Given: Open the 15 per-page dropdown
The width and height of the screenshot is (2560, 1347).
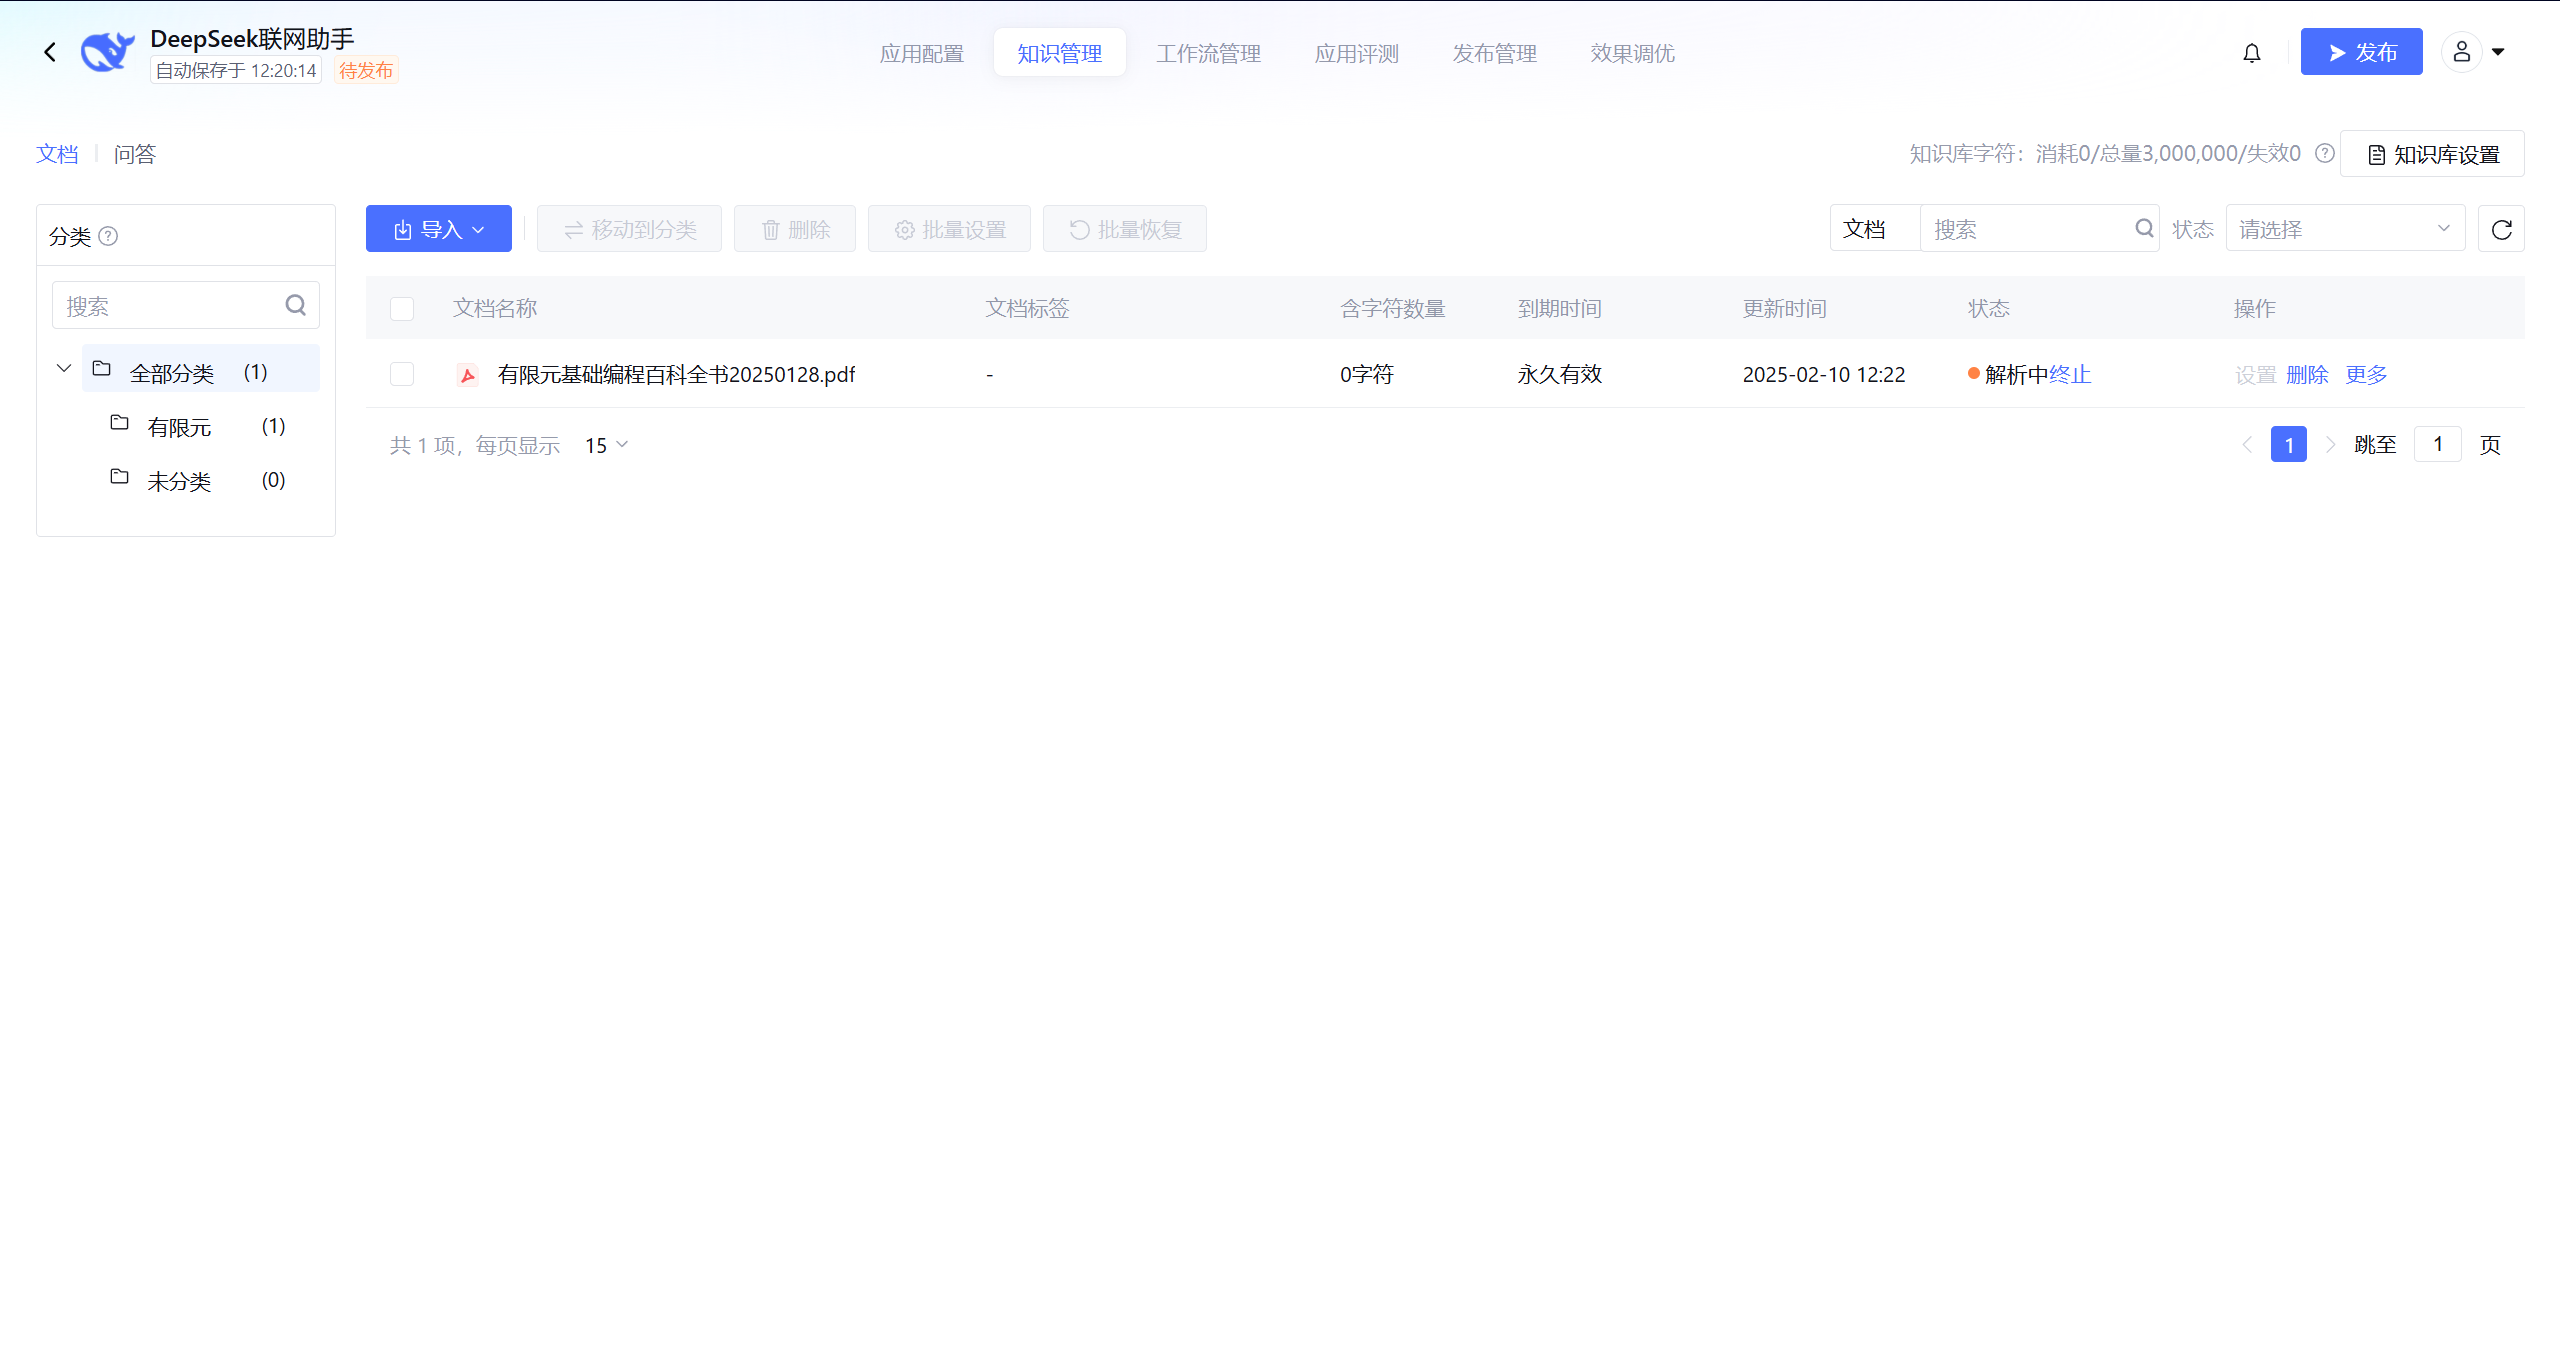Looking at the screenshot, I should [x=607, y=445].
